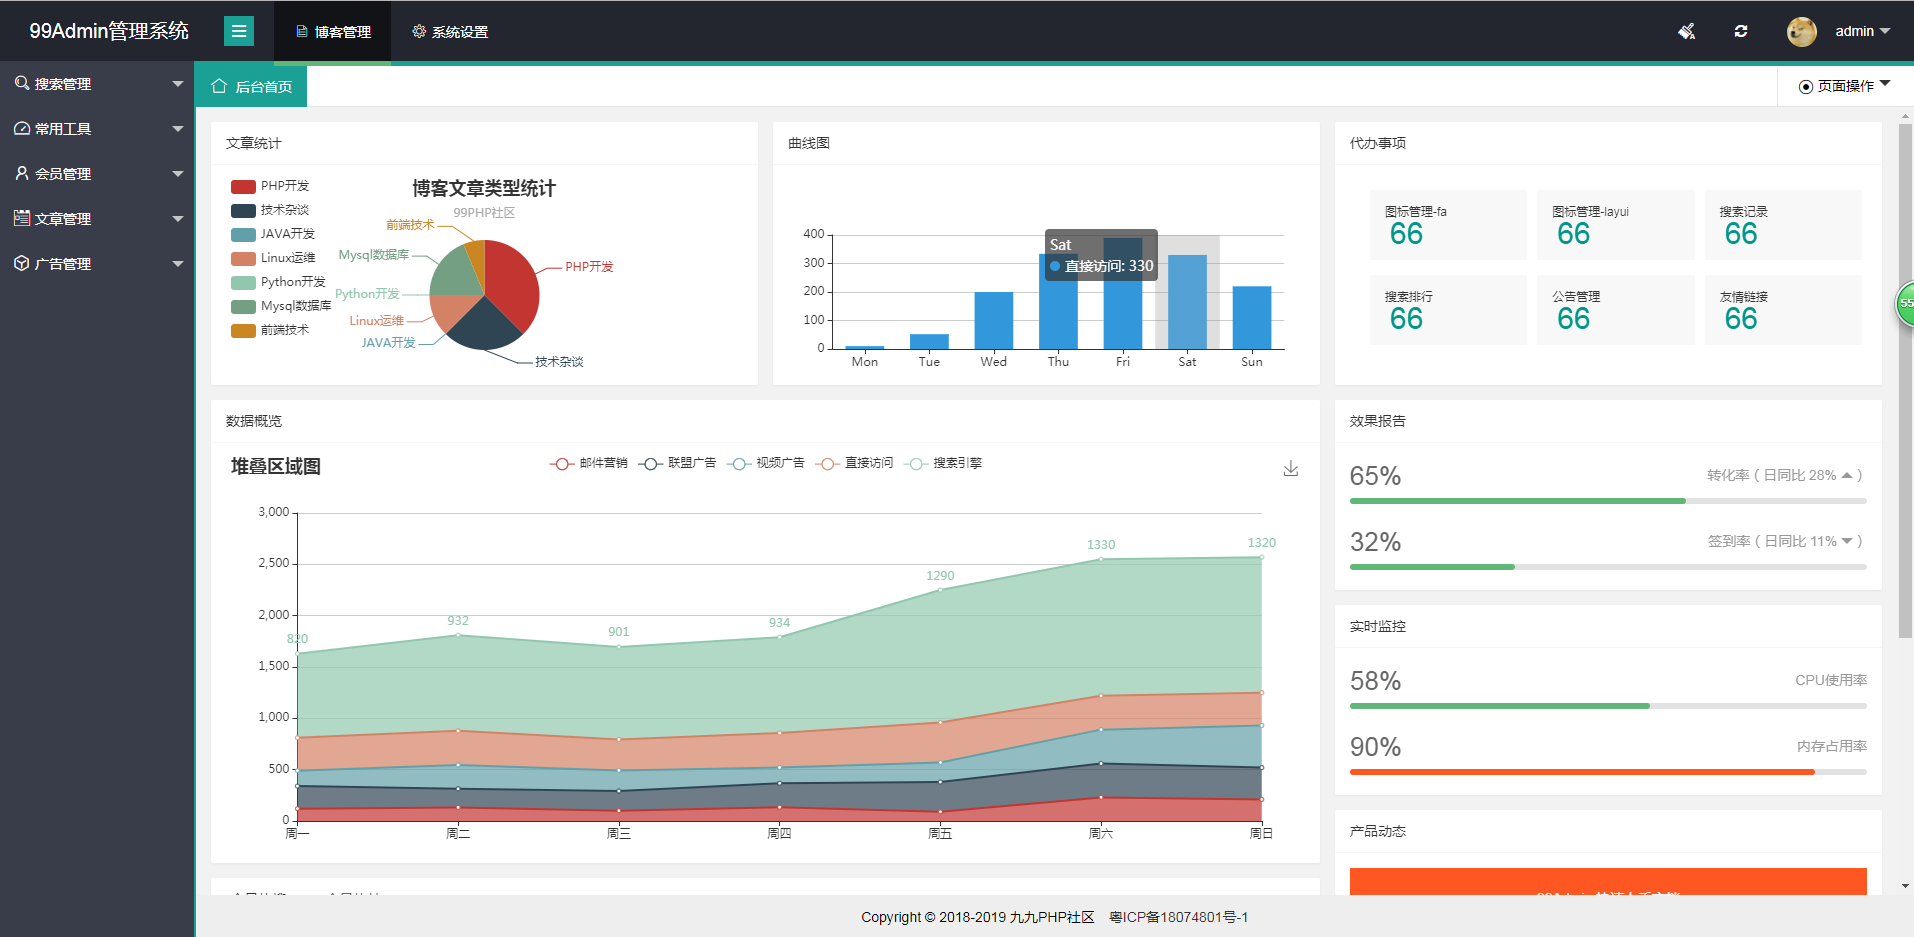Expand the 常用工具 sidebar menu
Screen dimensions: 1914x937
[x=97, y=129]
